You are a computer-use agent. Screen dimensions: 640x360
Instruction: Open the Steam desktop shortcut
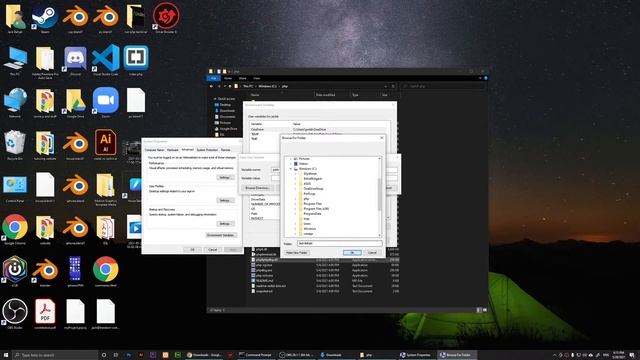[45, 18]
